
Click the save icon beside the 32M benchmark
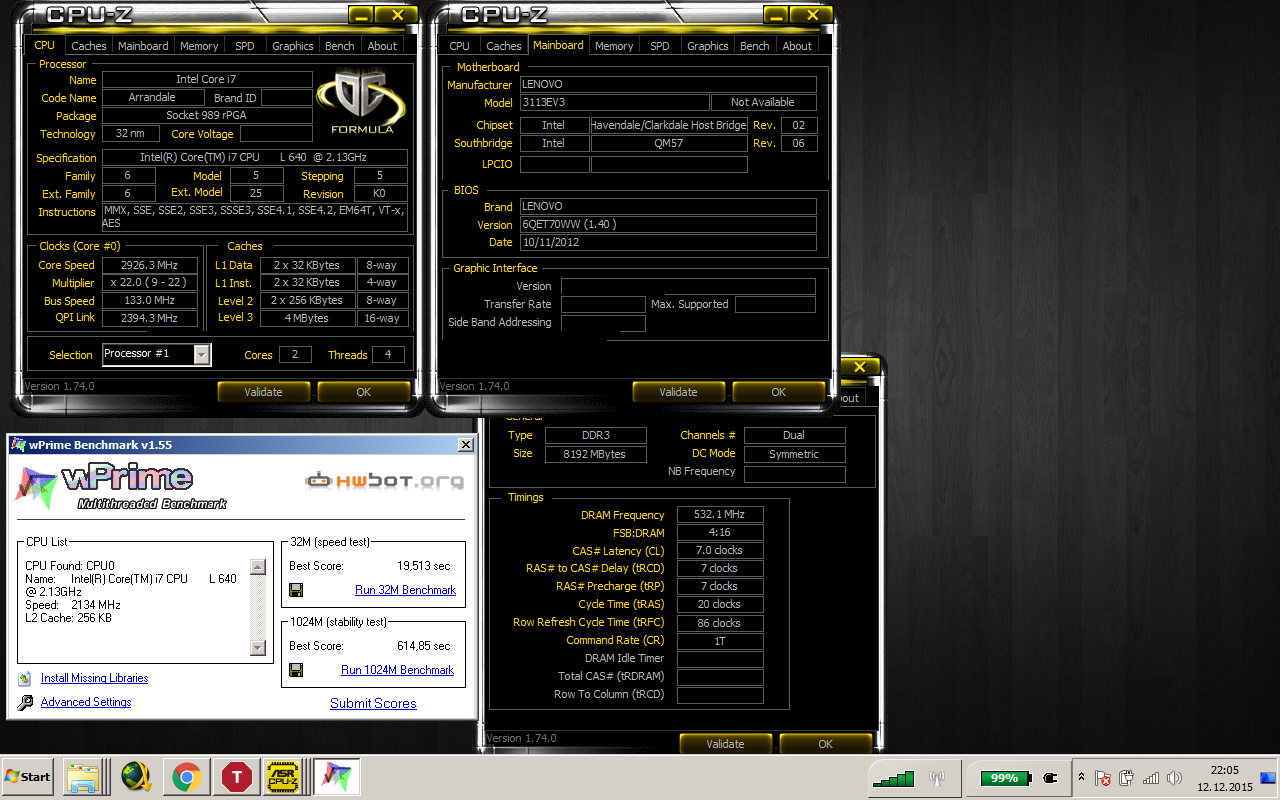296,590
